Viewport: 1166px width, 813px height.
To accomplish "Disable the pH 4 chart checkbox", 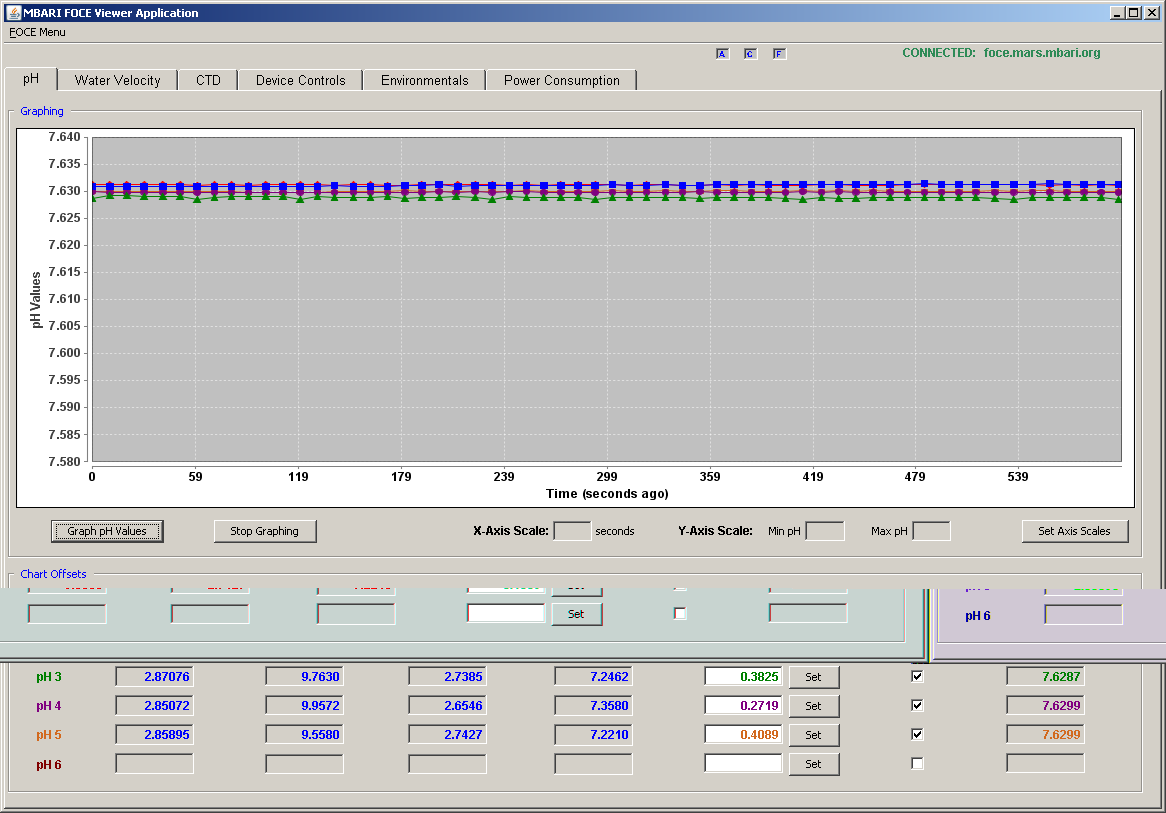I will tap(917, 705).
